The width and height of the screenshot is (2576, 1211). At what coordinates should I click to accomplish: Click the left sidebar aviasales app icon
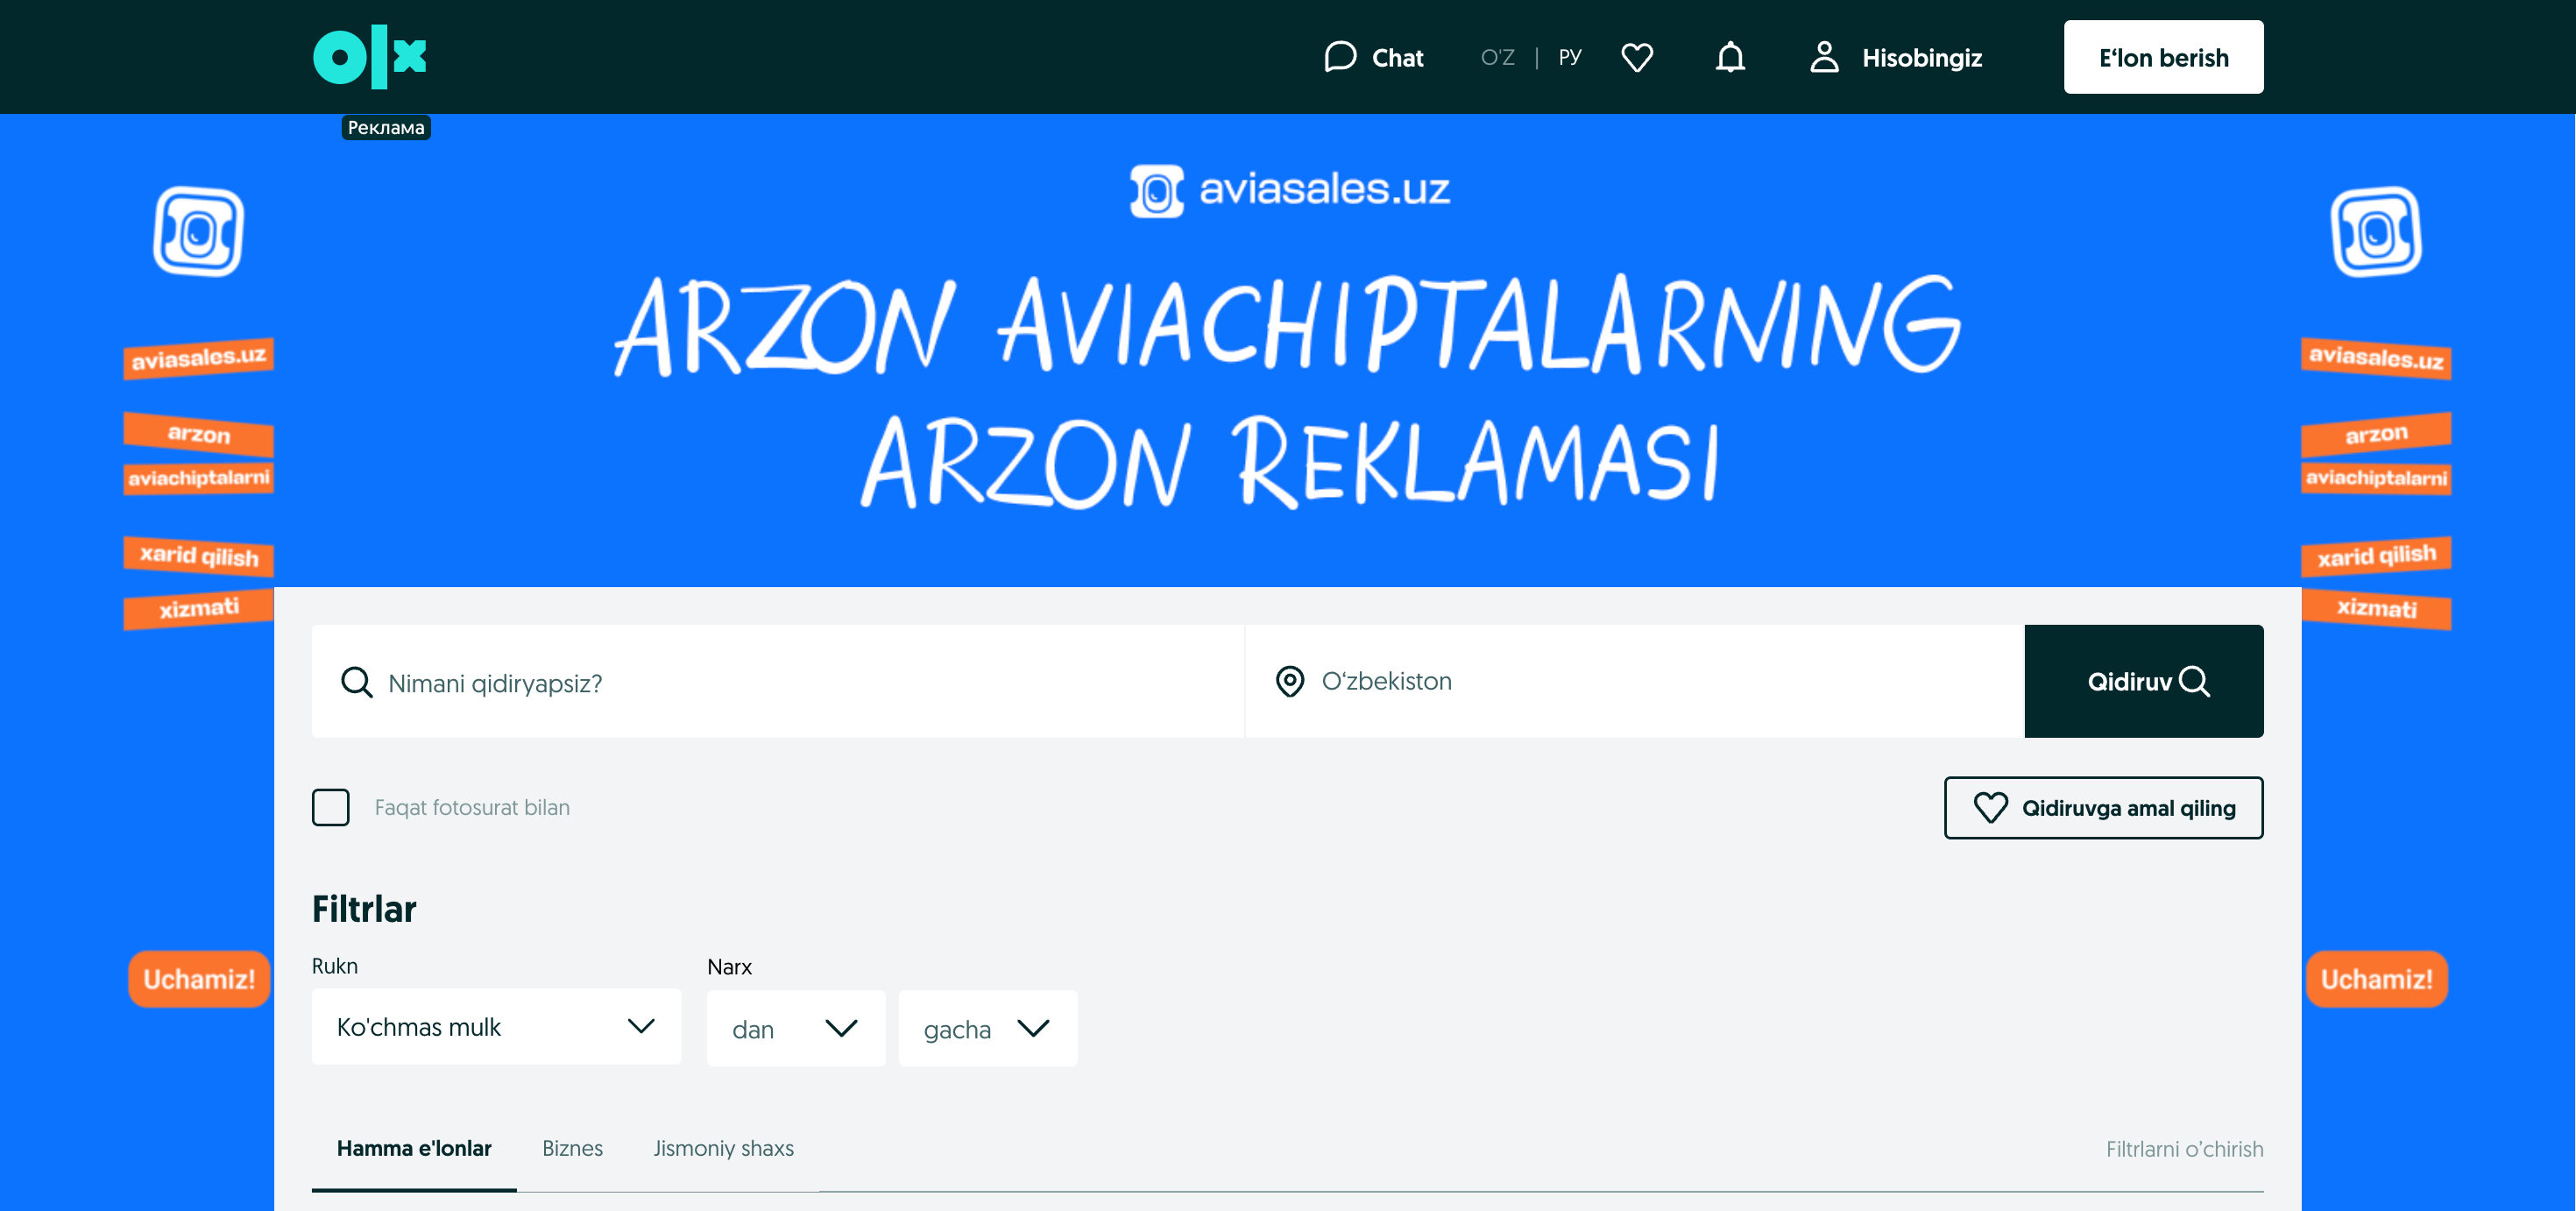198,231
